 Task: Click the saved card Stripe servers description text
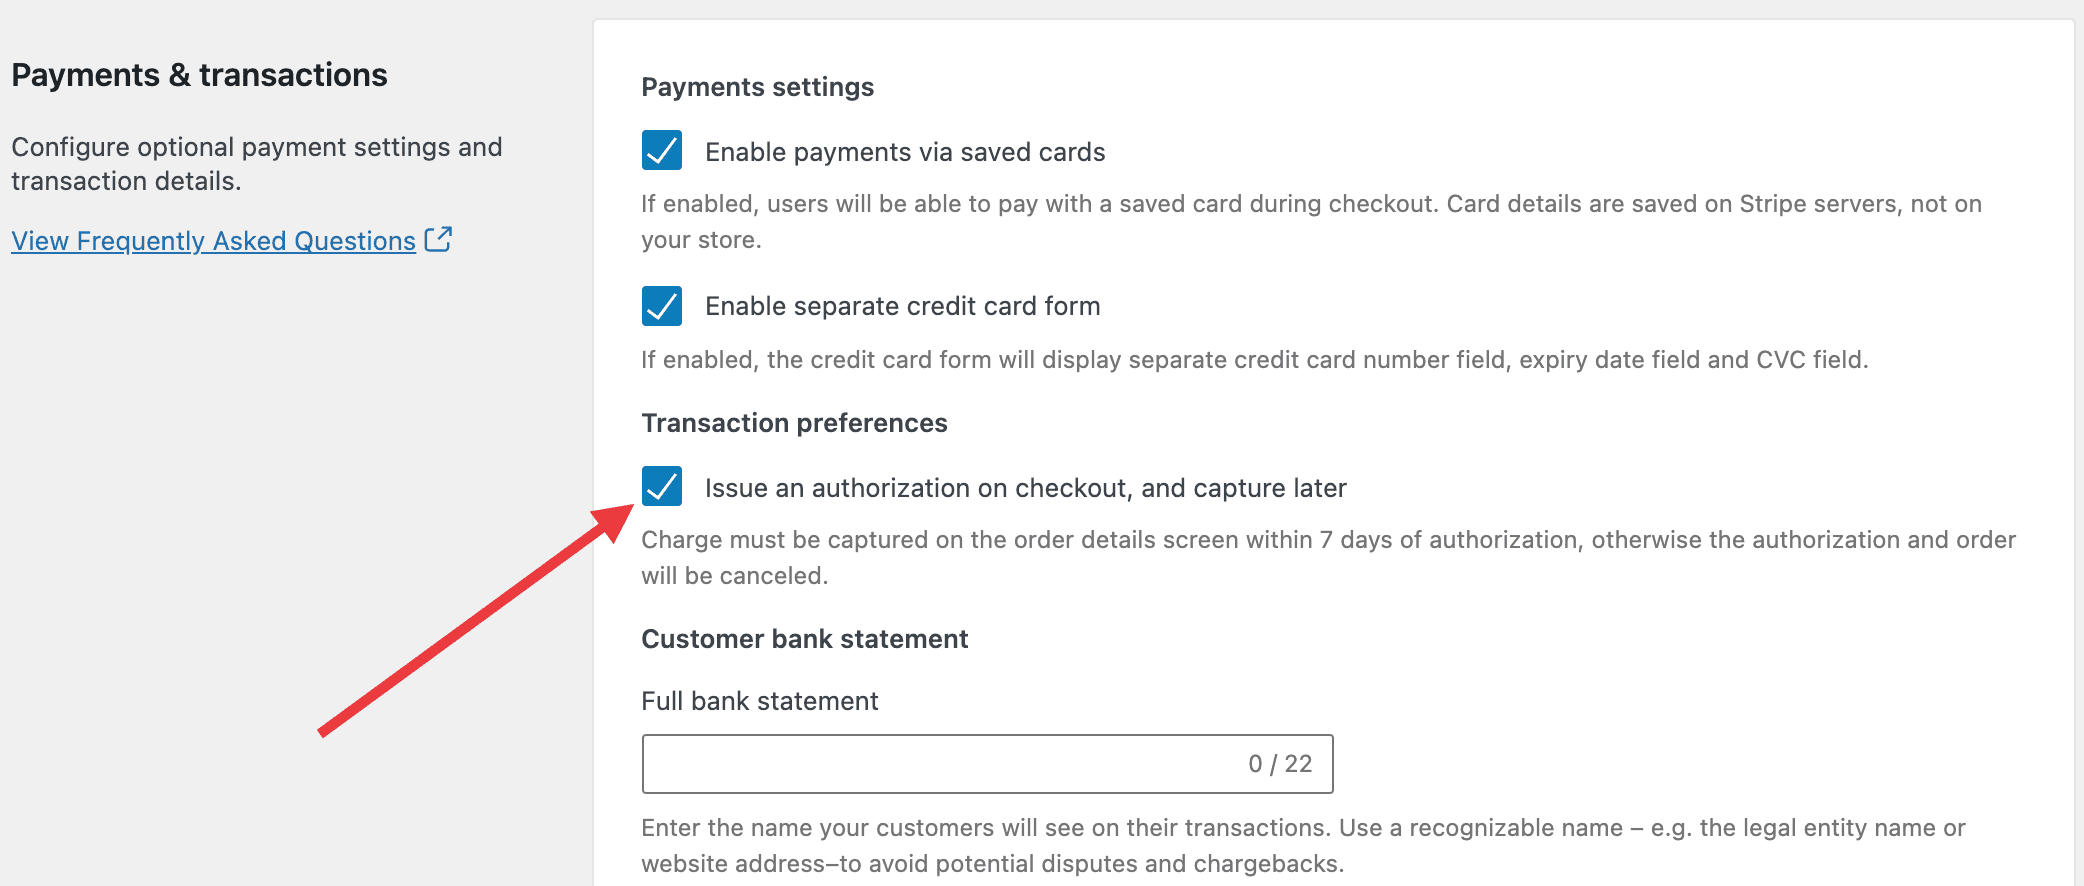click(x=1311, y=222)
